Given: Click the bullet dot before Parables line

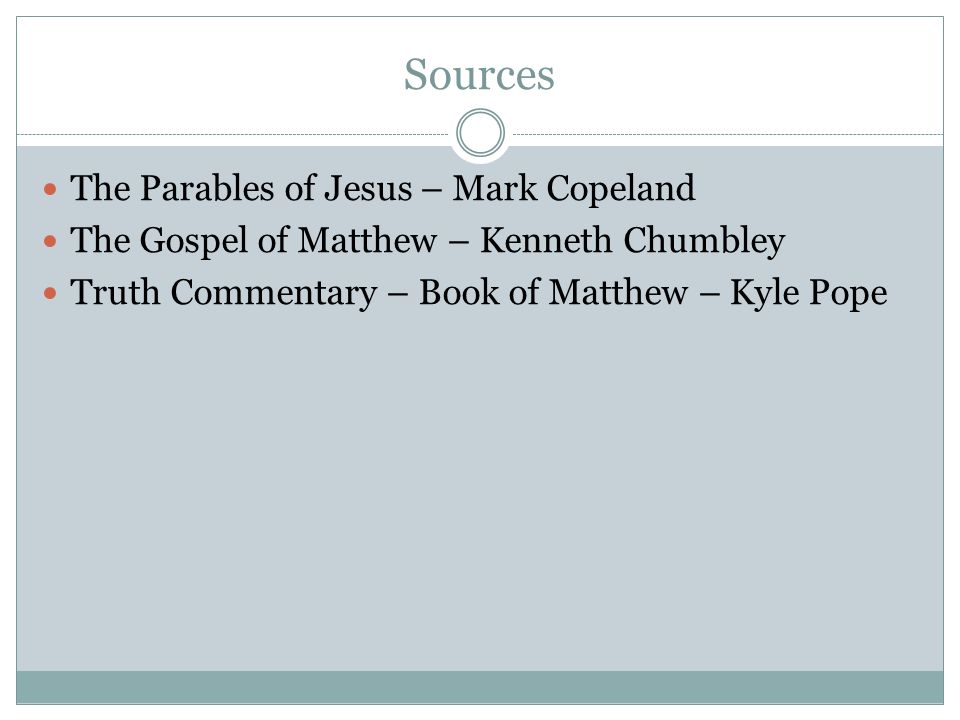Looking at the screenshot, I should (x=50, y=189).
